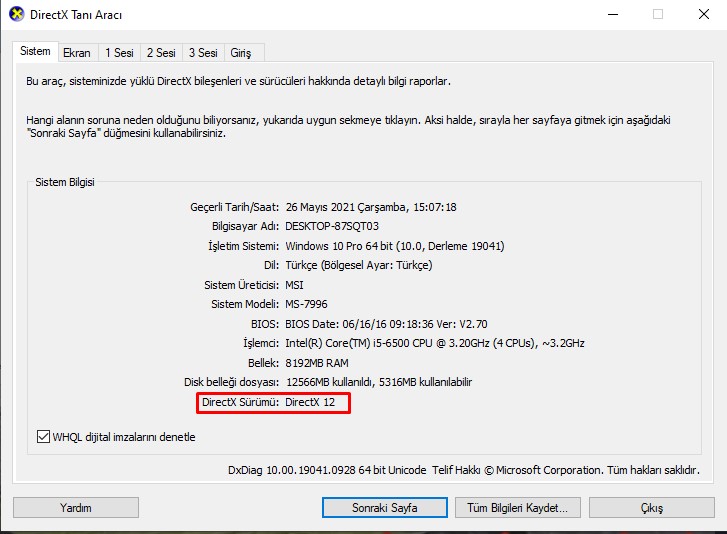Click the Bellek label
Image resolution: width=727 pixels, height=534 pixels.
tap(263, 363)
